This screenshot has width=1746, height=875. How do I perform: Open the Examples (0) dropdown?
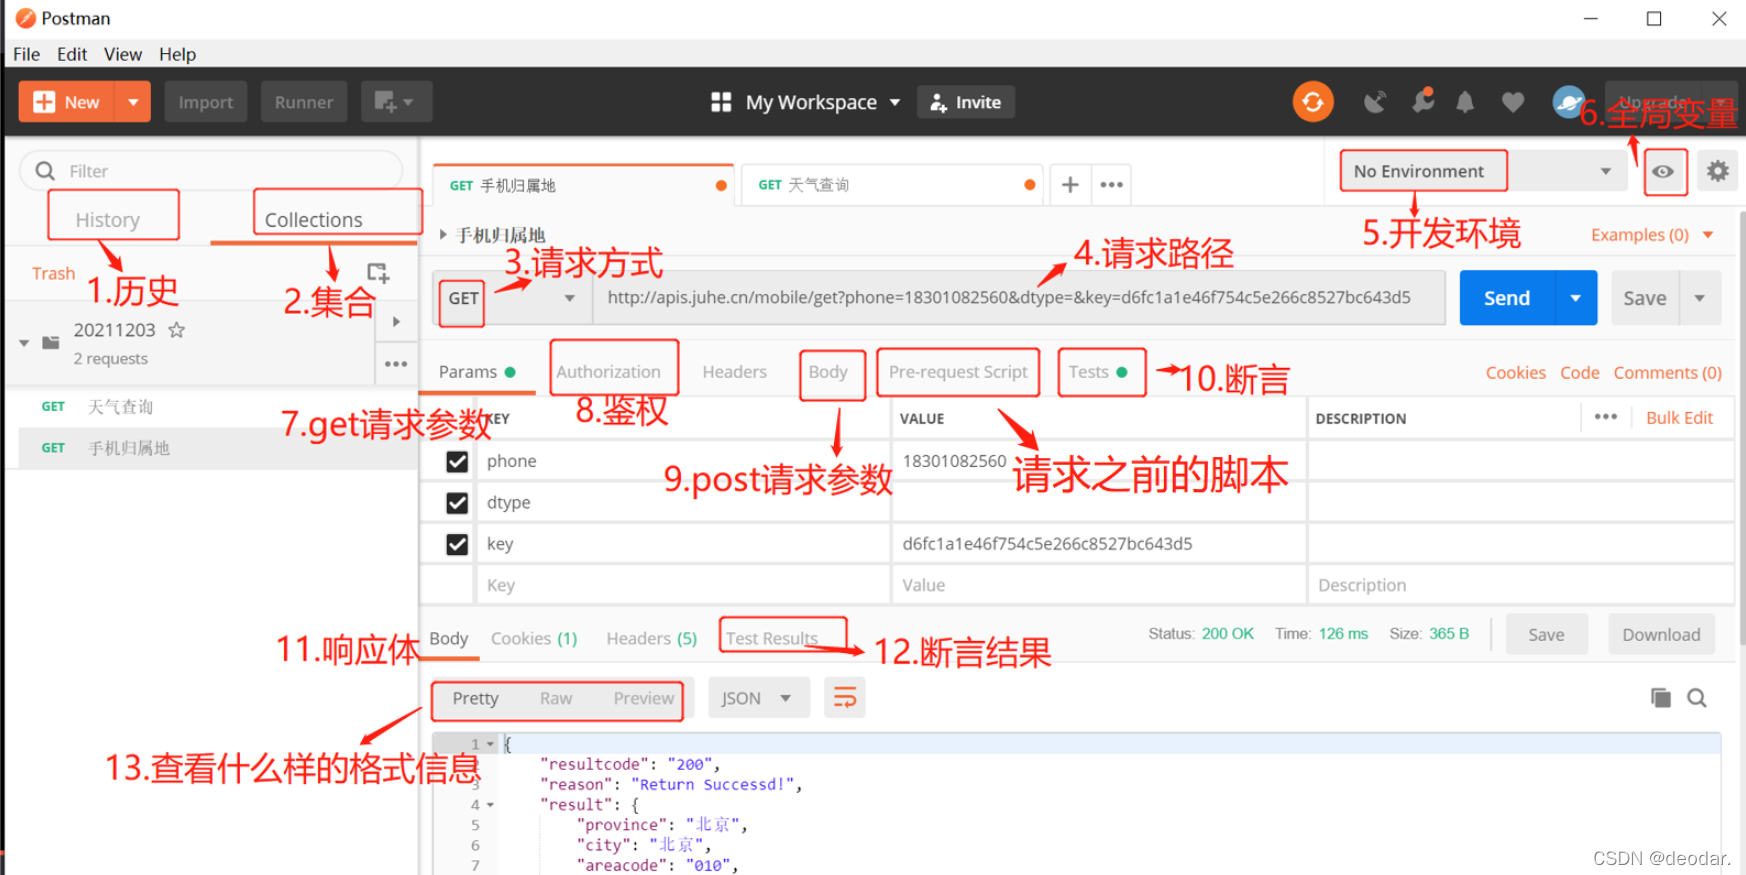click(x=1652, y=235)
